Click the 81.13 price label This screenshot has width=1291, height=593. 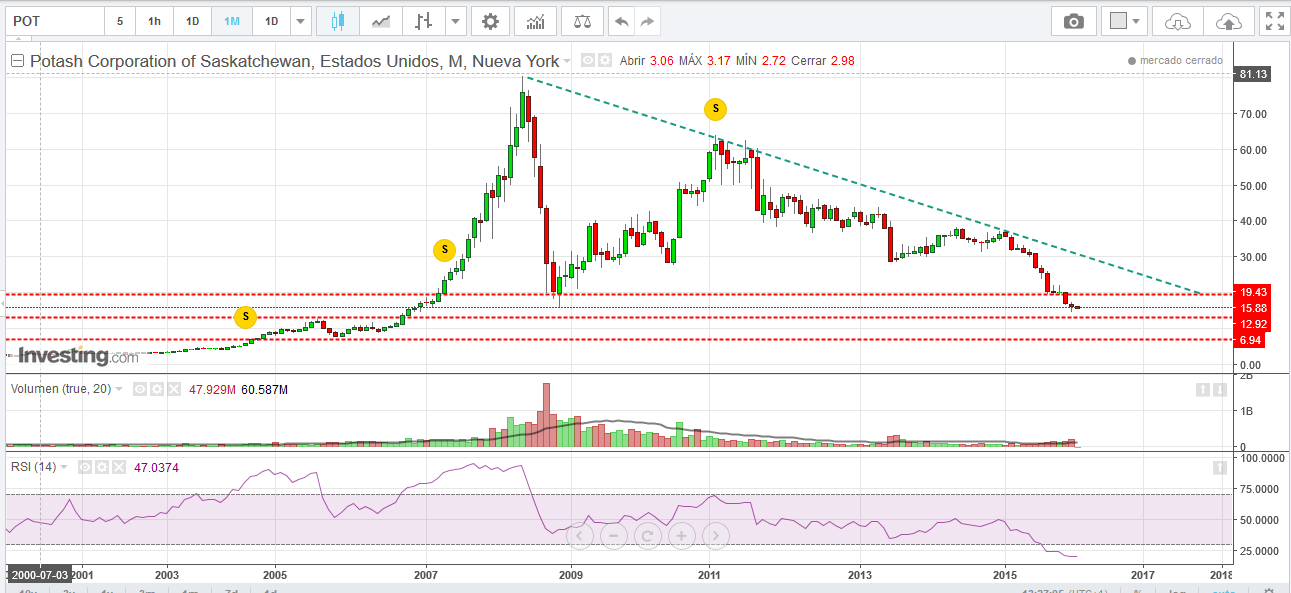point(1253,74)
